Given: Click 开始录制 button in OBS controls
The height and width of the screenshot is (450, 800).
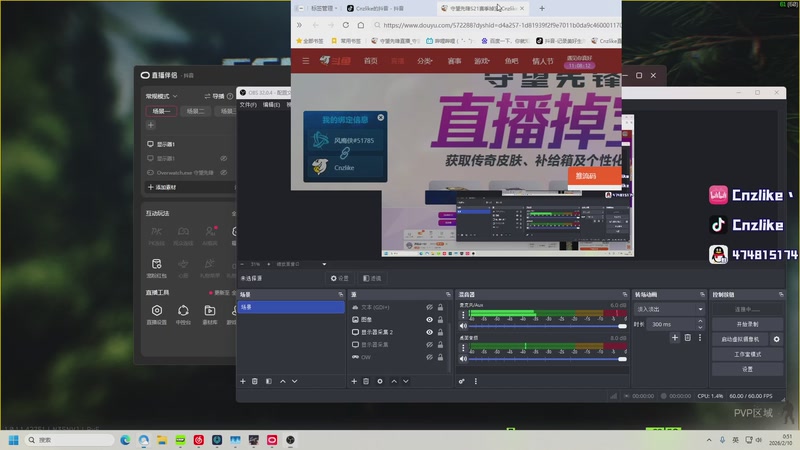Looking at the screenshot, I should click(x=747, y=324).
